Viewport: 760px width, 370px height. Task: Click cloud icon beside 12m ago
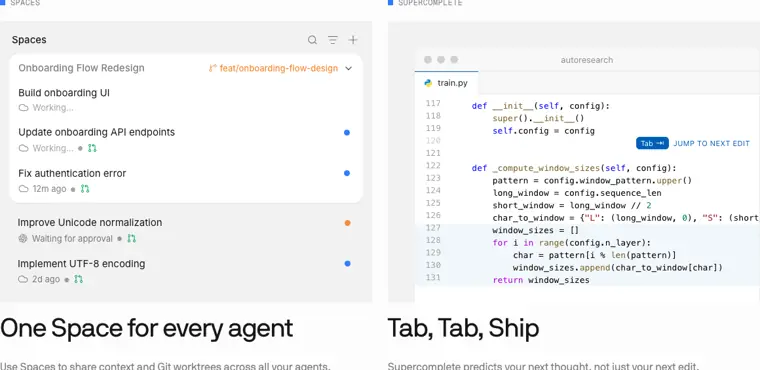23,189
